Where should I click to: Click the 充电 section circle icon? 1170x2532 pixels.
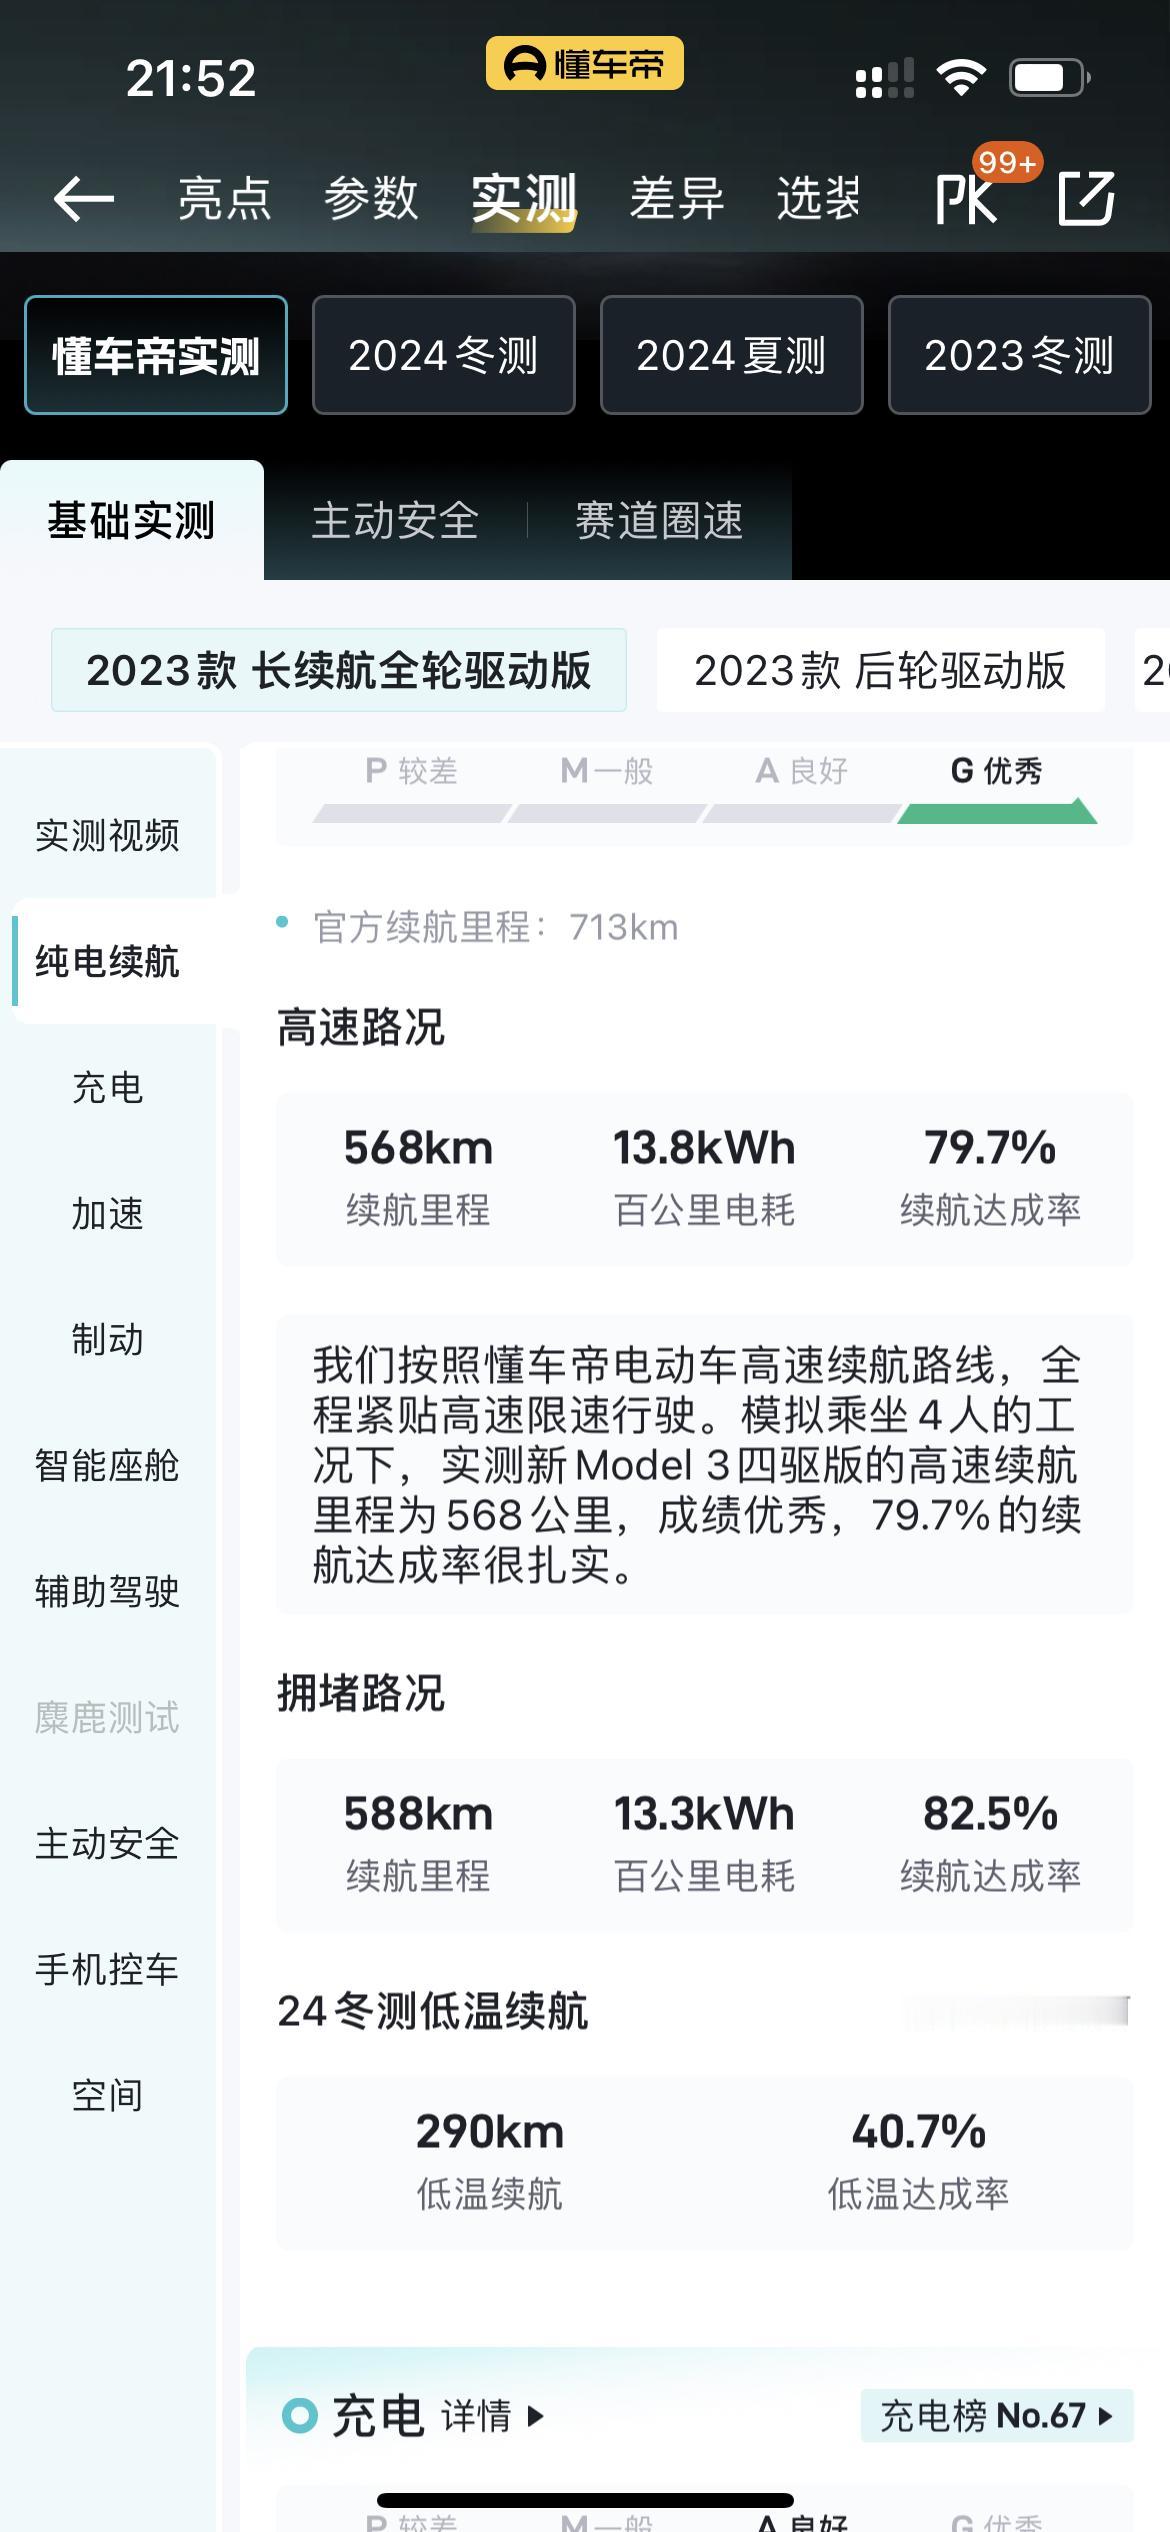[x=299, y=2415]
